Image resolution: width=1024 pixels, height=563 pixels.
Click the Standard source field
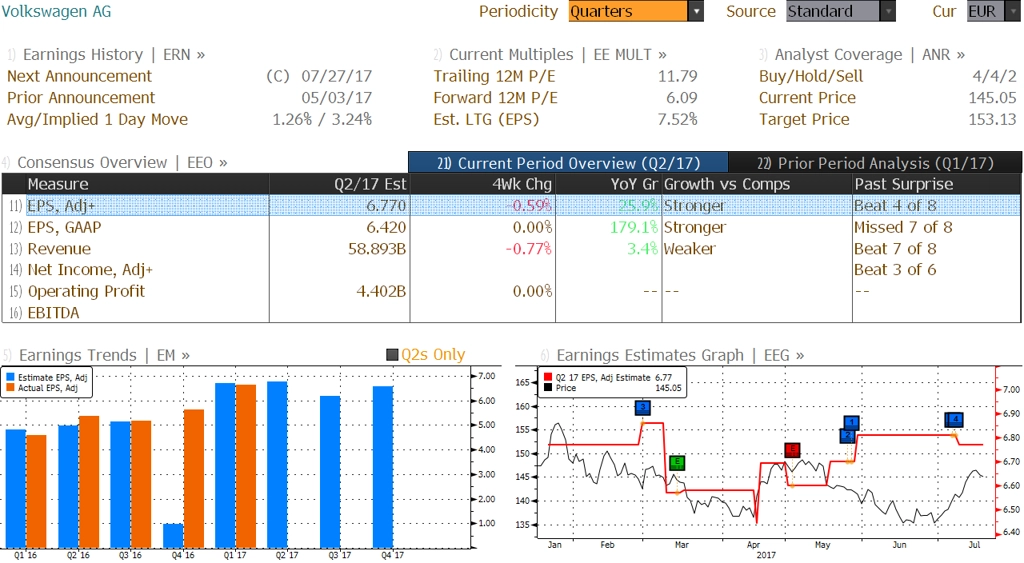coord(833,12)
